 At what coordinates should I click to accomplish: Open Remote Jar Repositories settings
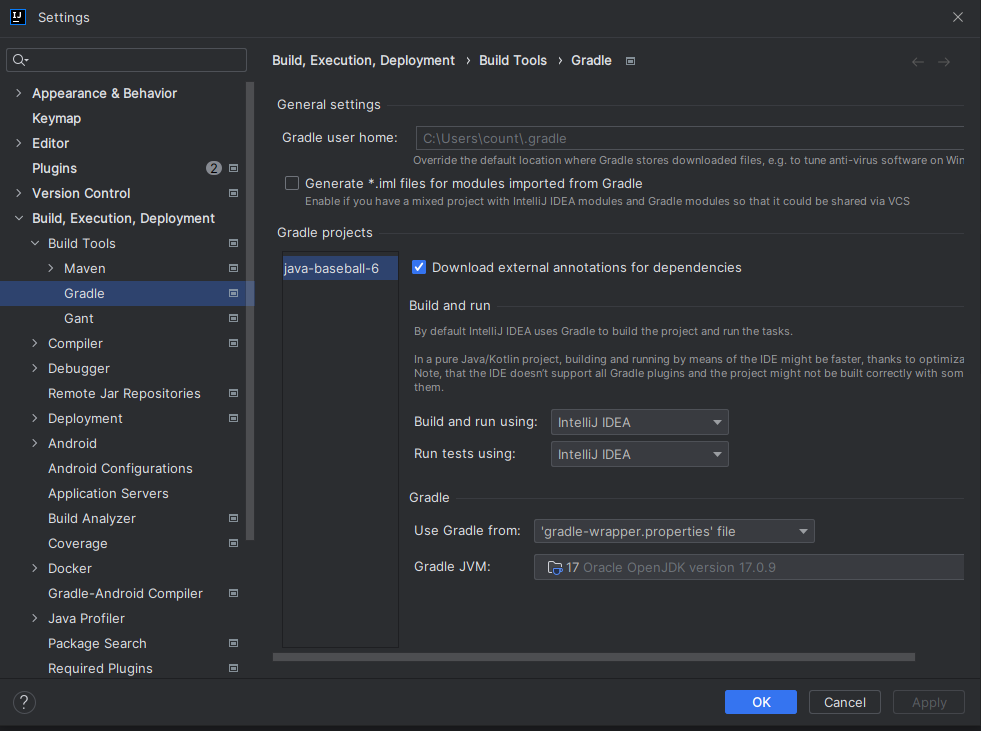point(125,394)
